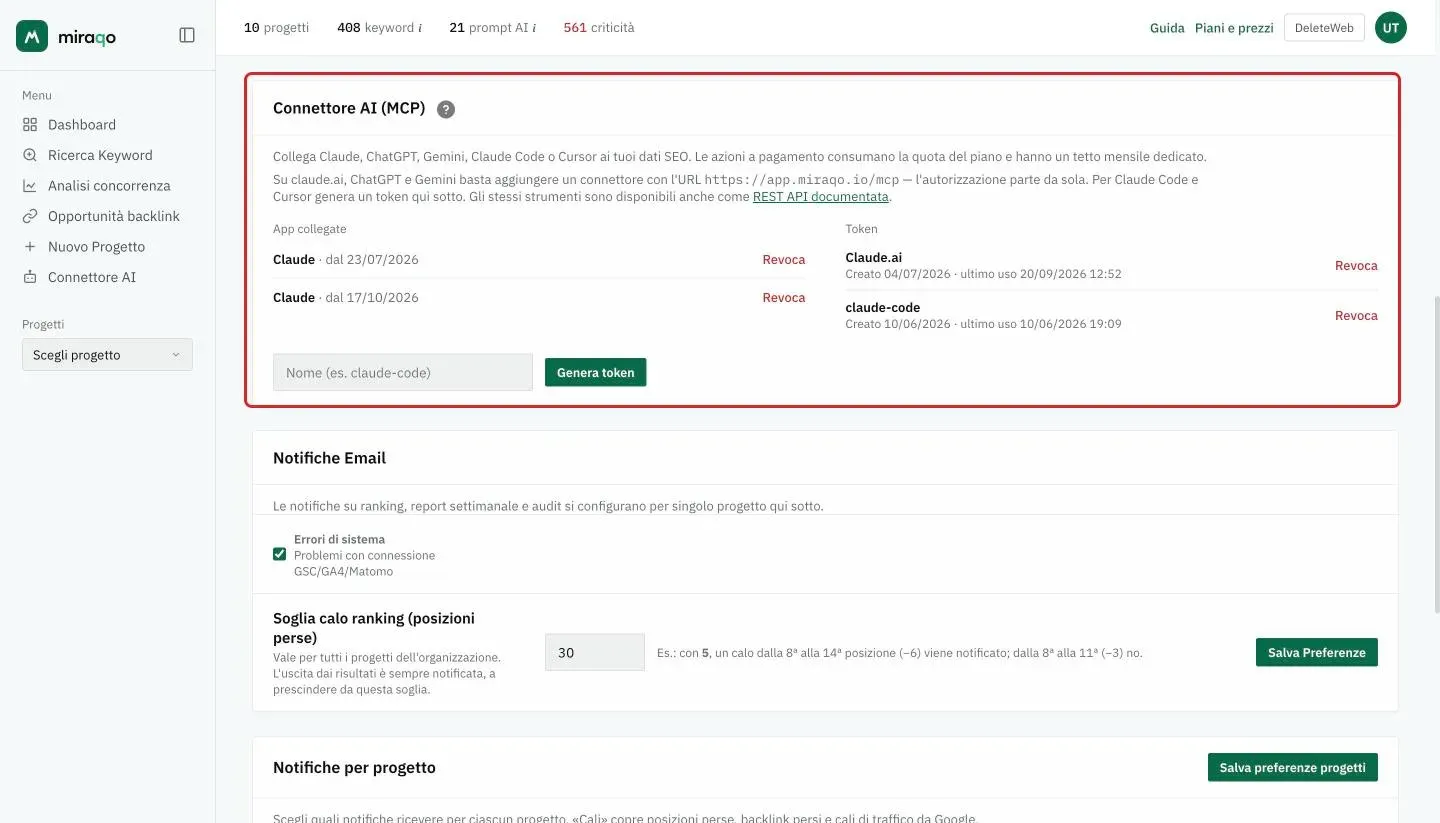Toggle the Errori di sistema checkbox
Viewport: 1440px width, 823px height.
[x=280, y=554]
